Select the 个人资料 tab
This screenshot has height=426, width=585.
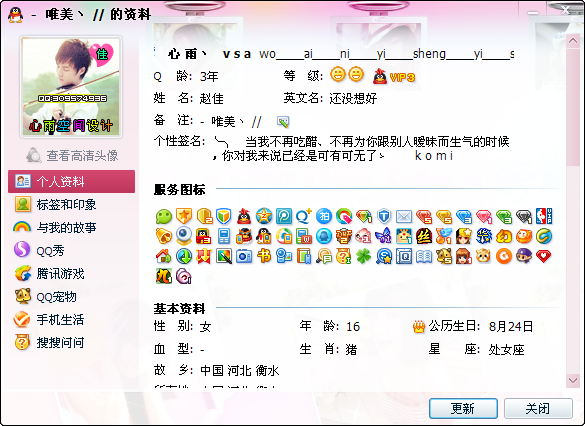click(72, 182)
